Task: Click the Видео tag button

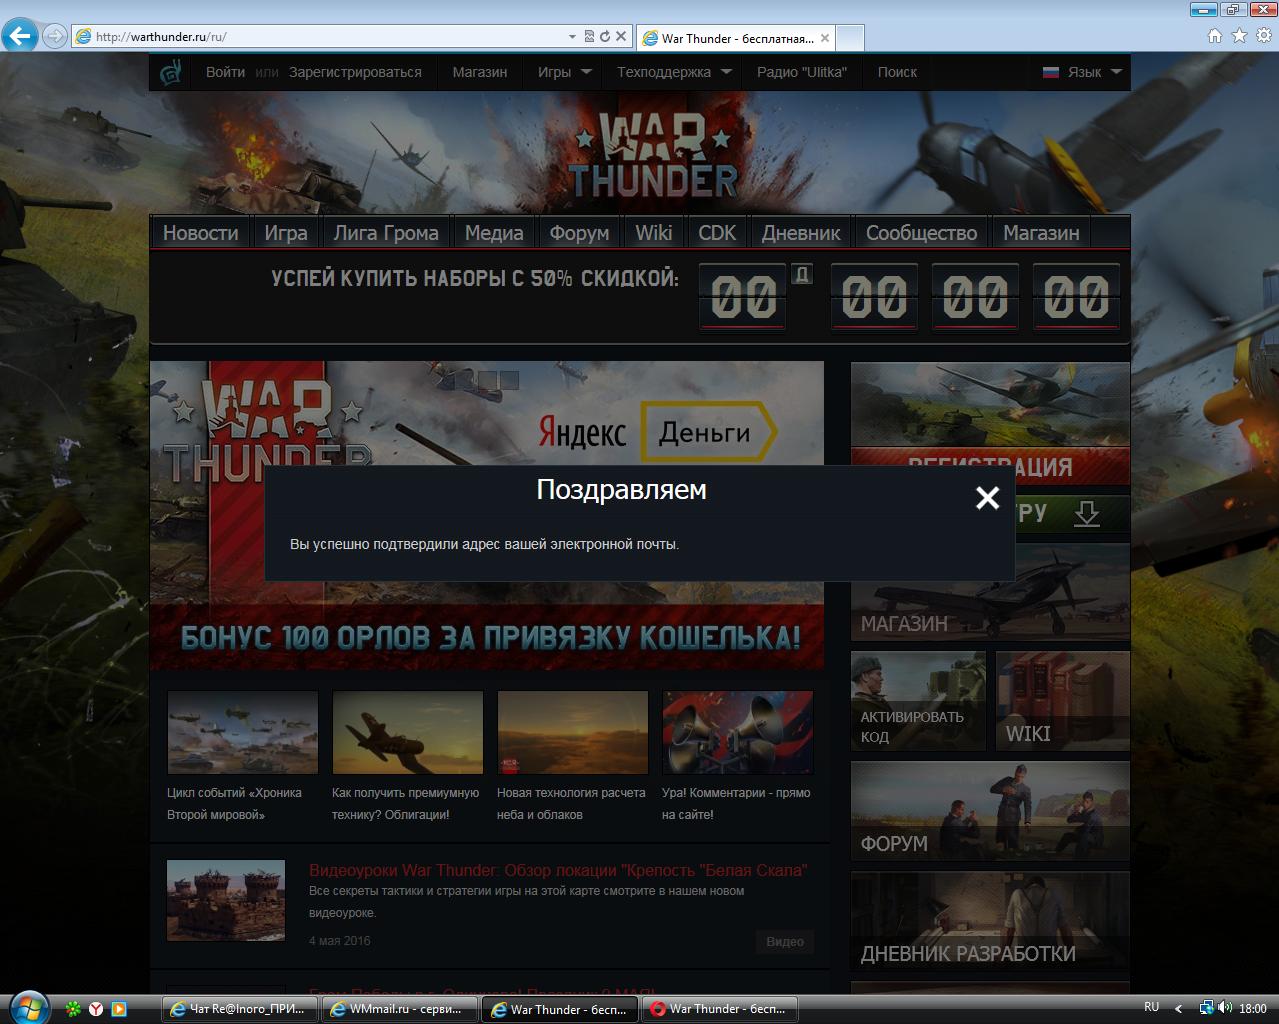Action: coord(785,941)
